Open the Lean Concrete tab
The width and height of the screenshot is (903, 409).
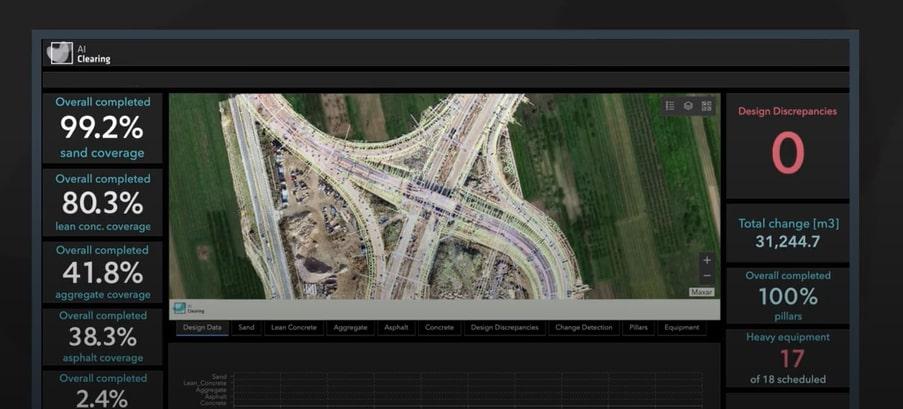(x=293, y=327)
